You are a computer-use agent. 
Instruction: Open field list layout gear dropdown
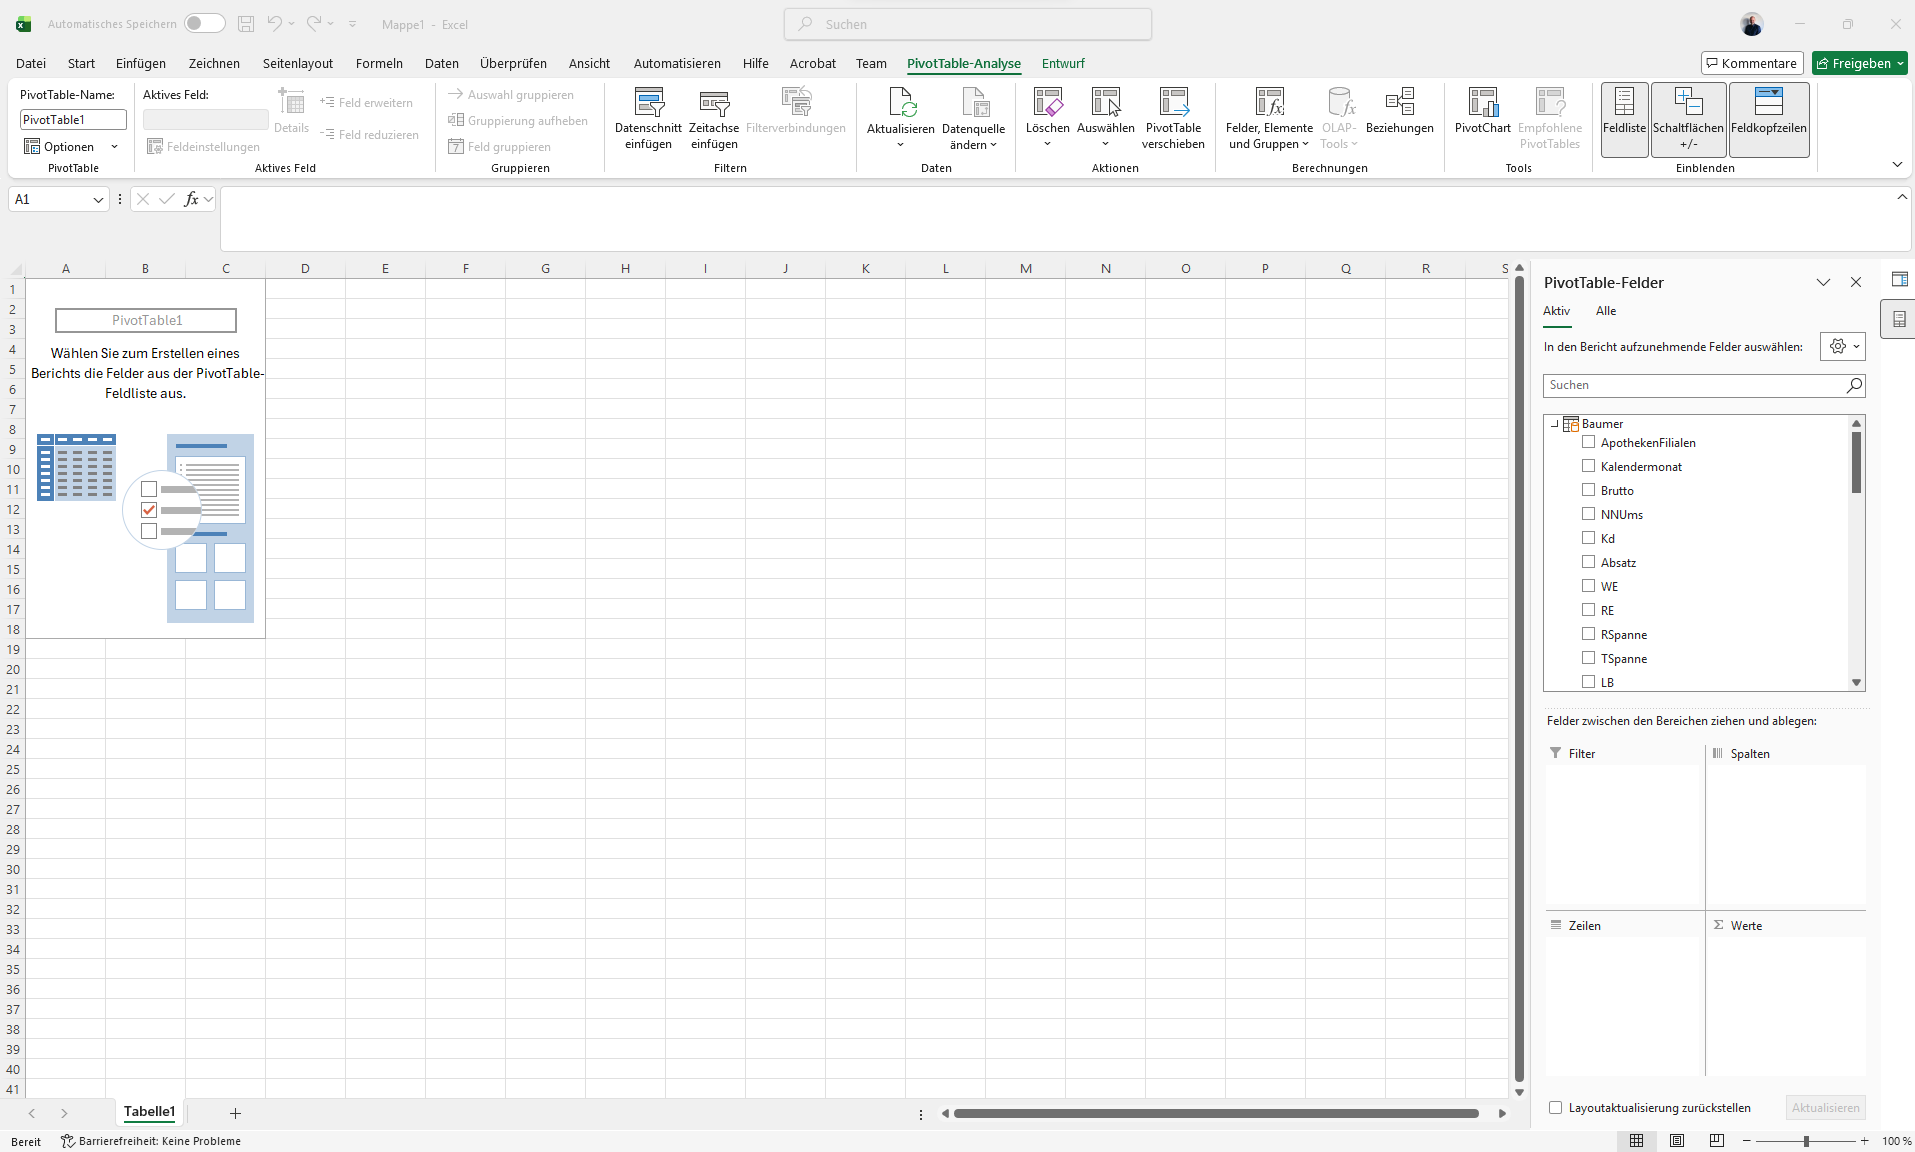coord(1843,347)
